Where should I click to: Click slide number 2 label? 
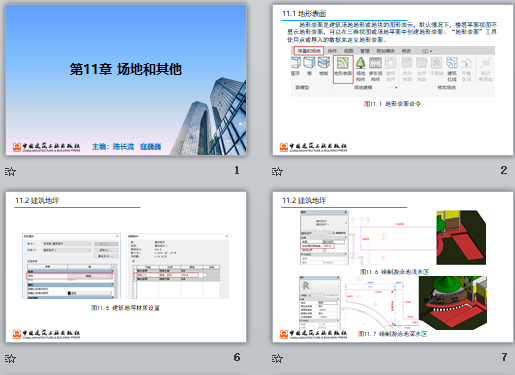504,170
